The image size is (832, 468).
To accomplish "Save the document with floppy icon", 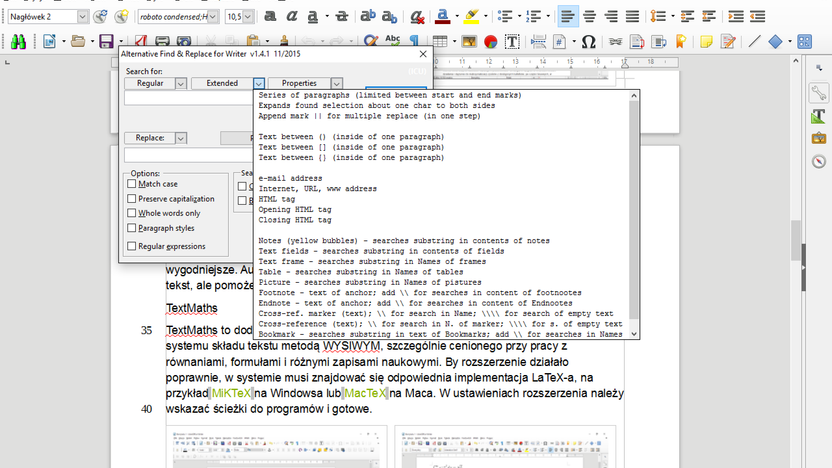I will tap(106, 41).
